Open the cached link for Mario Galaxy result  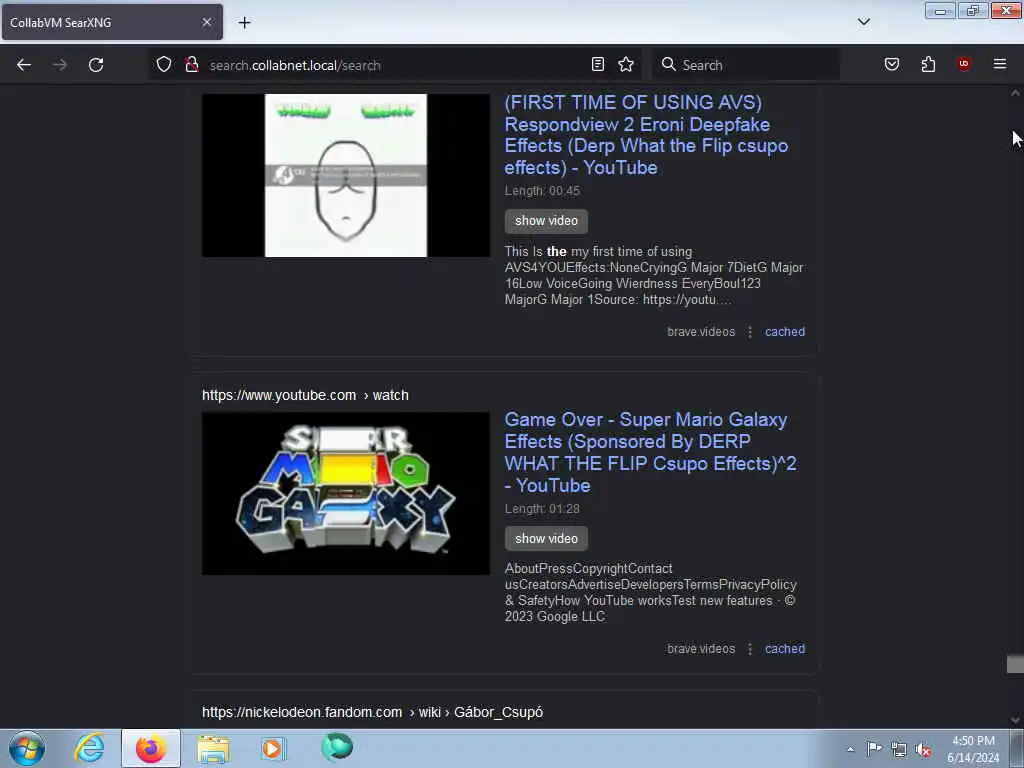pyautogui.click(x=784, y=648)
